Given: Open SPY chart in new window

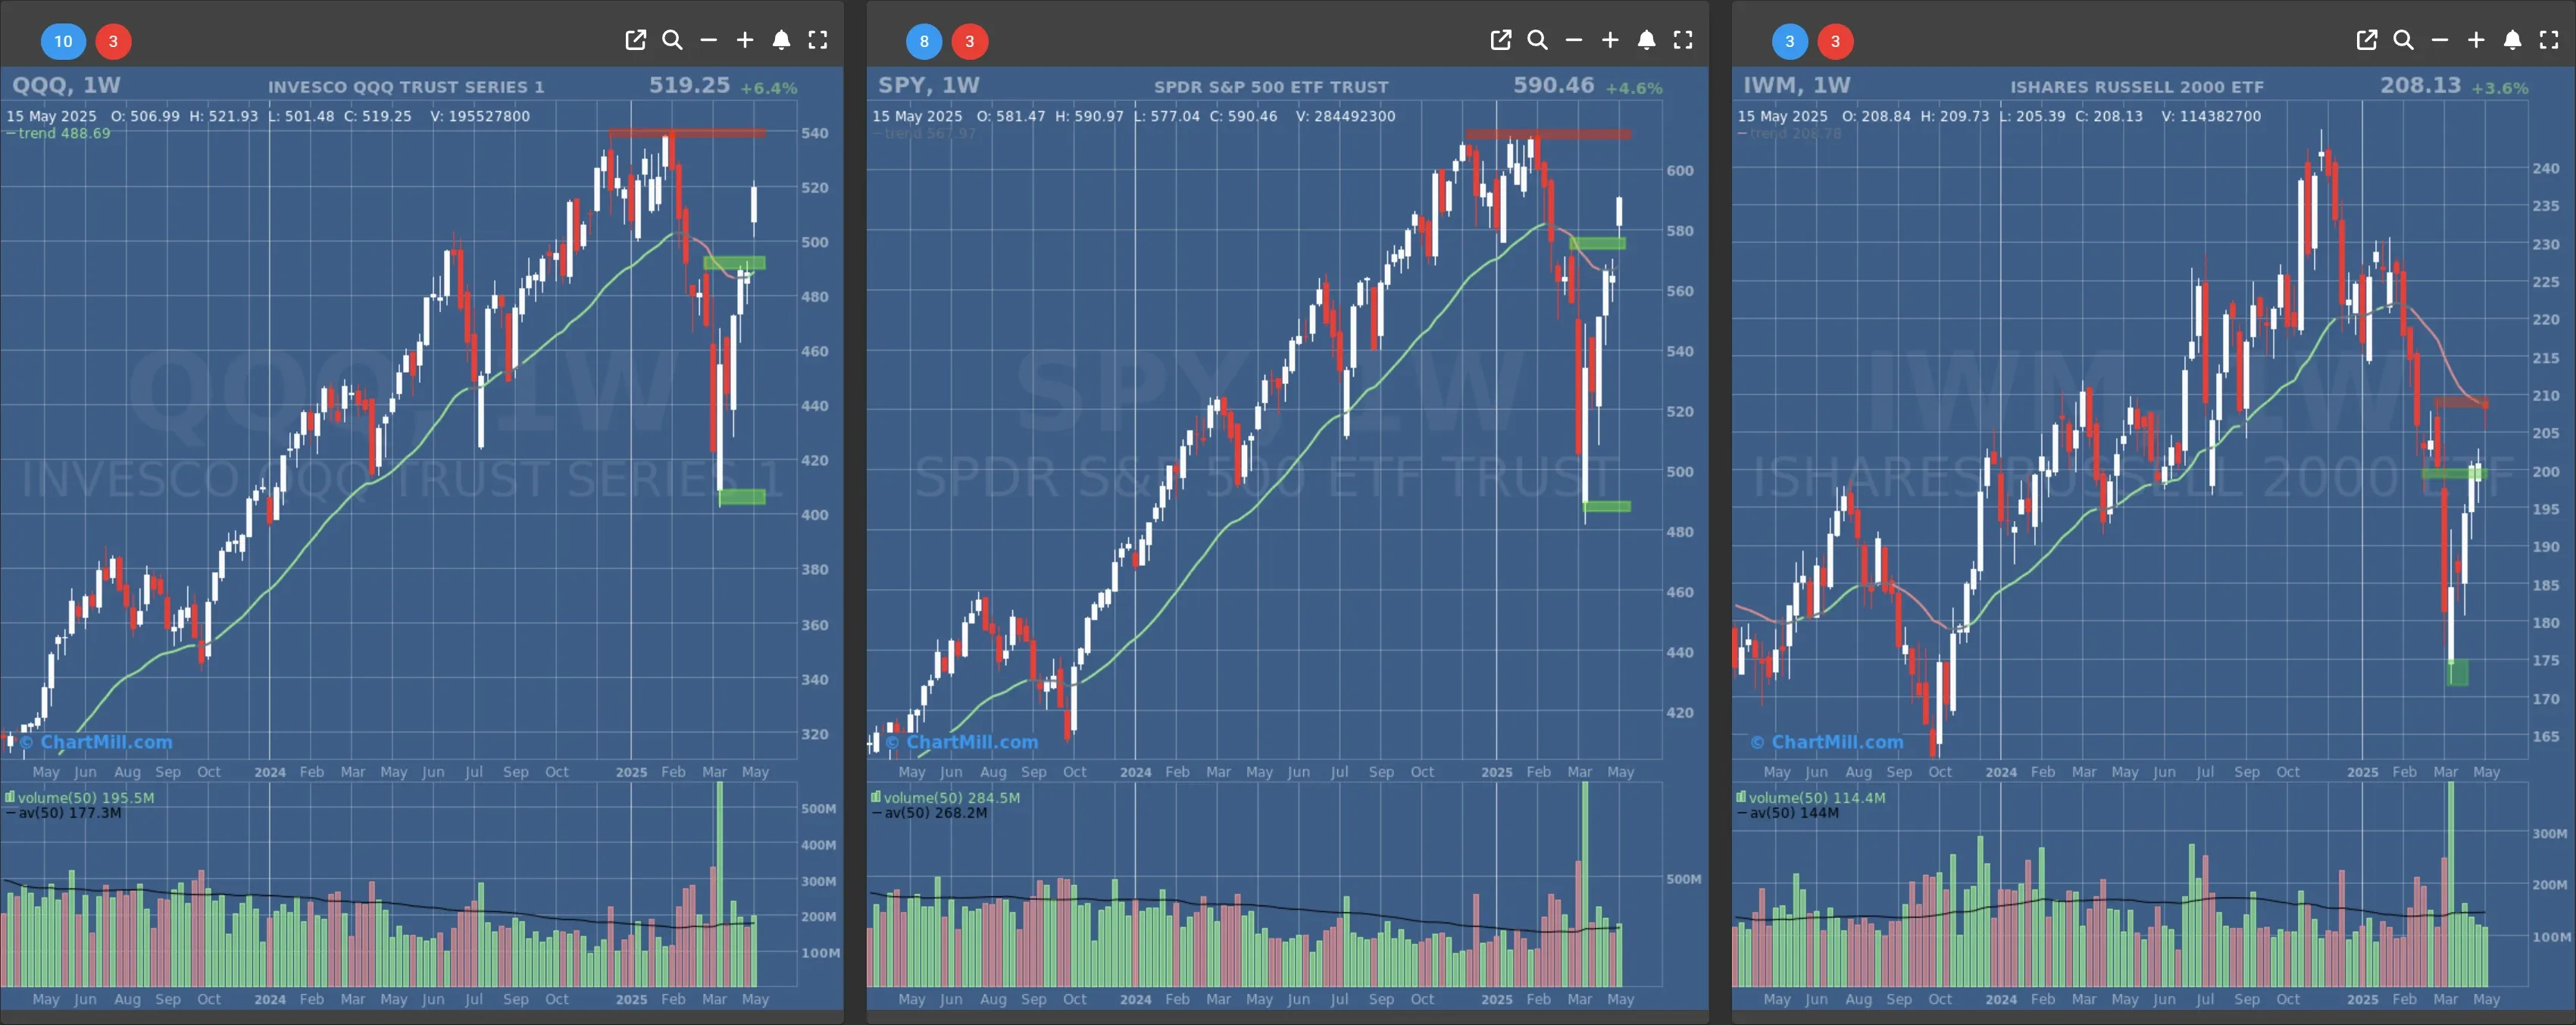Looking at the screenshot, I should 1501,40.
